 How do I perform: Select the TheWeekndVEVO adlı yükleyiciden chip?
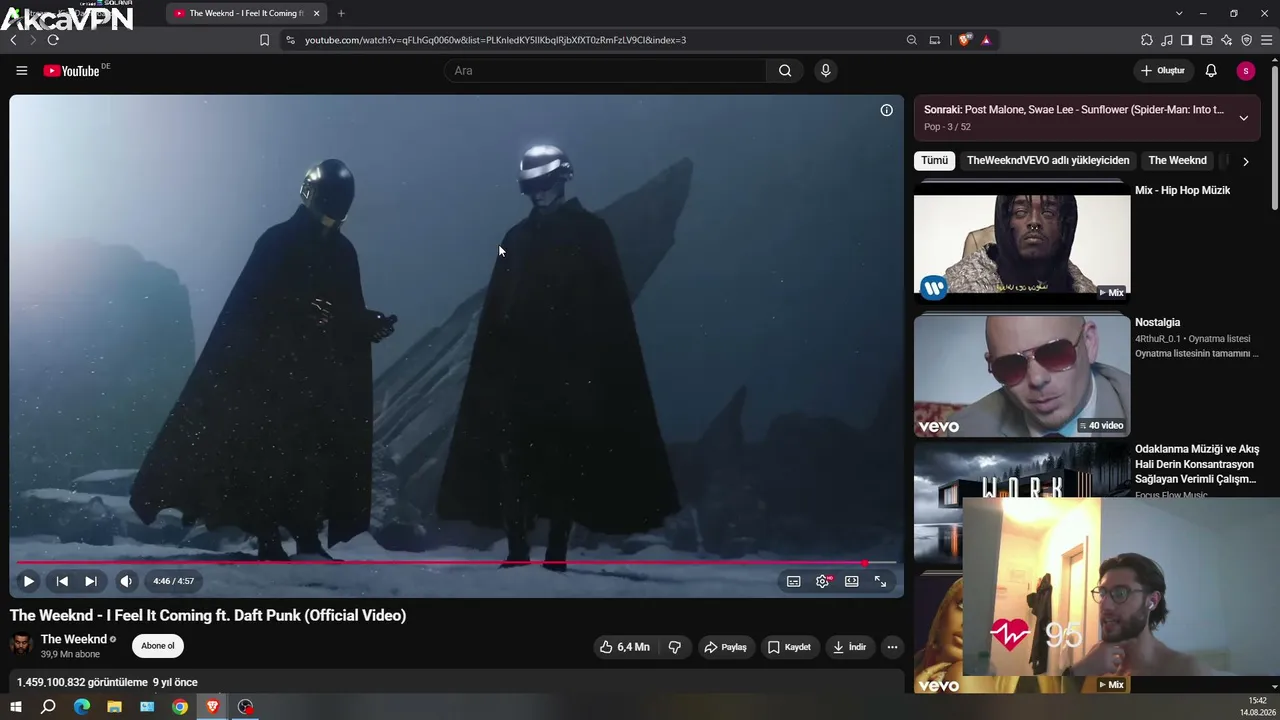click(x=1048, y=160)
